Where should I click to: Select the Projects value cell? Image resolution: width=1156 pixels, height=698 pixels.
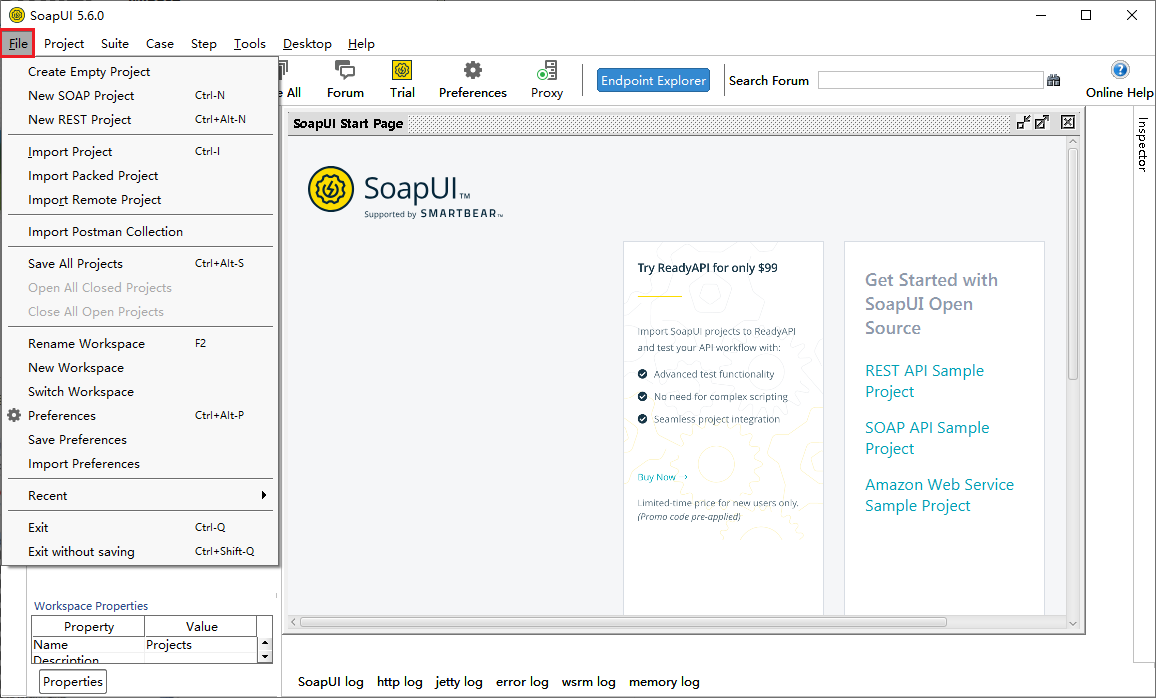(201, 645)
